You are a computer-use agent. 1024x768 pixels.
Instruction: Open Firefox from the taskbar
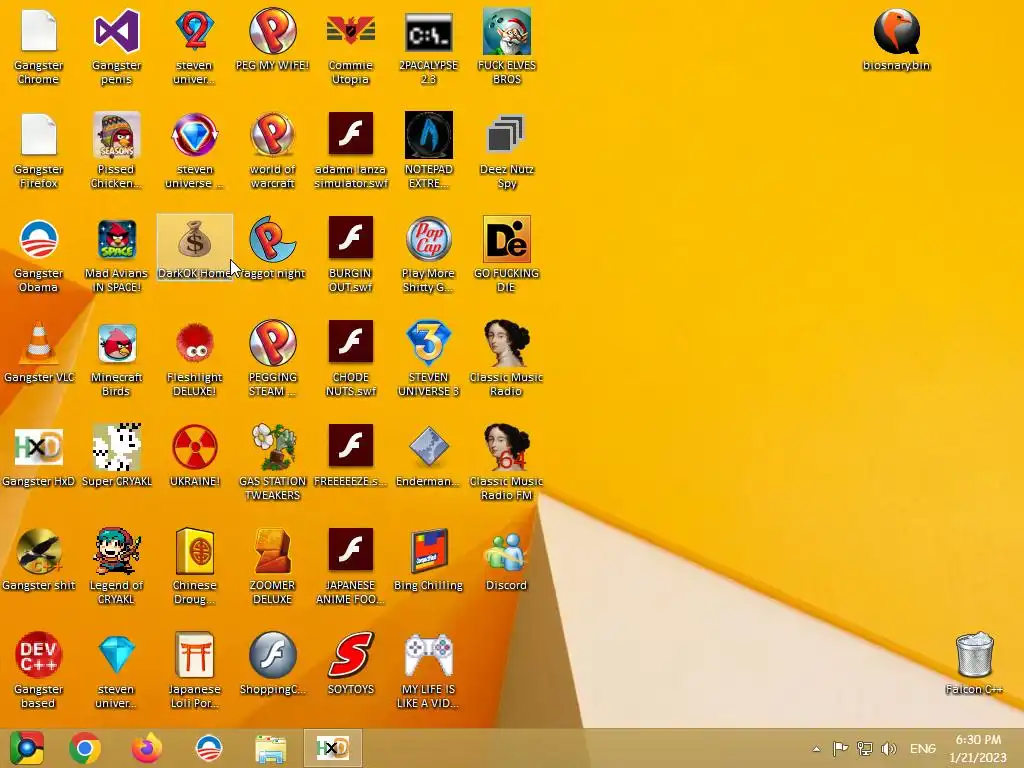[147, 748]
